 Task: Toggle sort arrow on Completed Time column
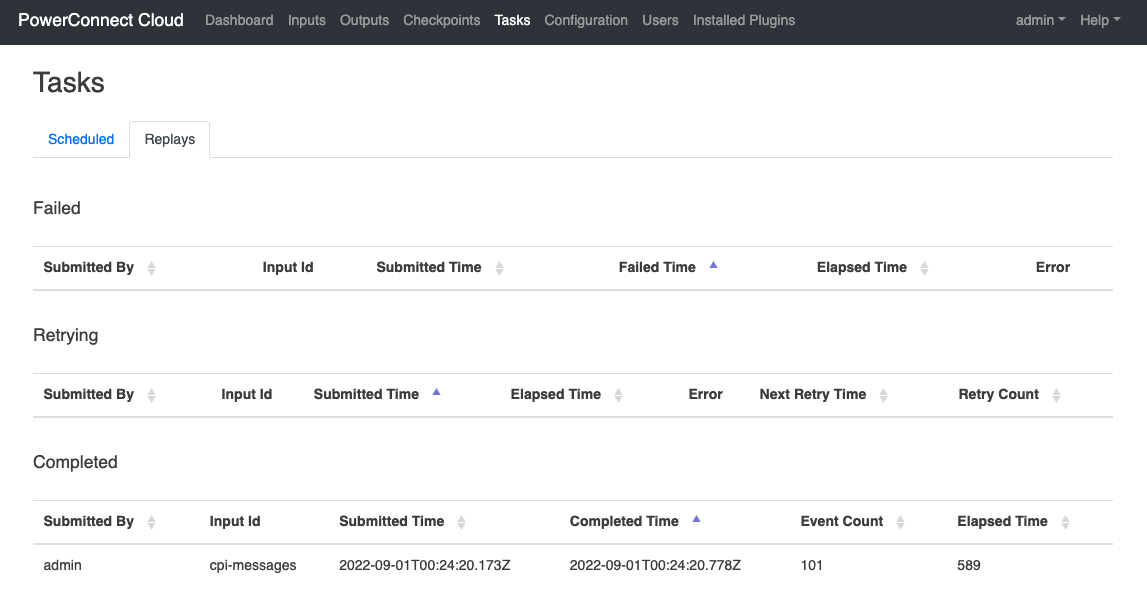[696, 520]
